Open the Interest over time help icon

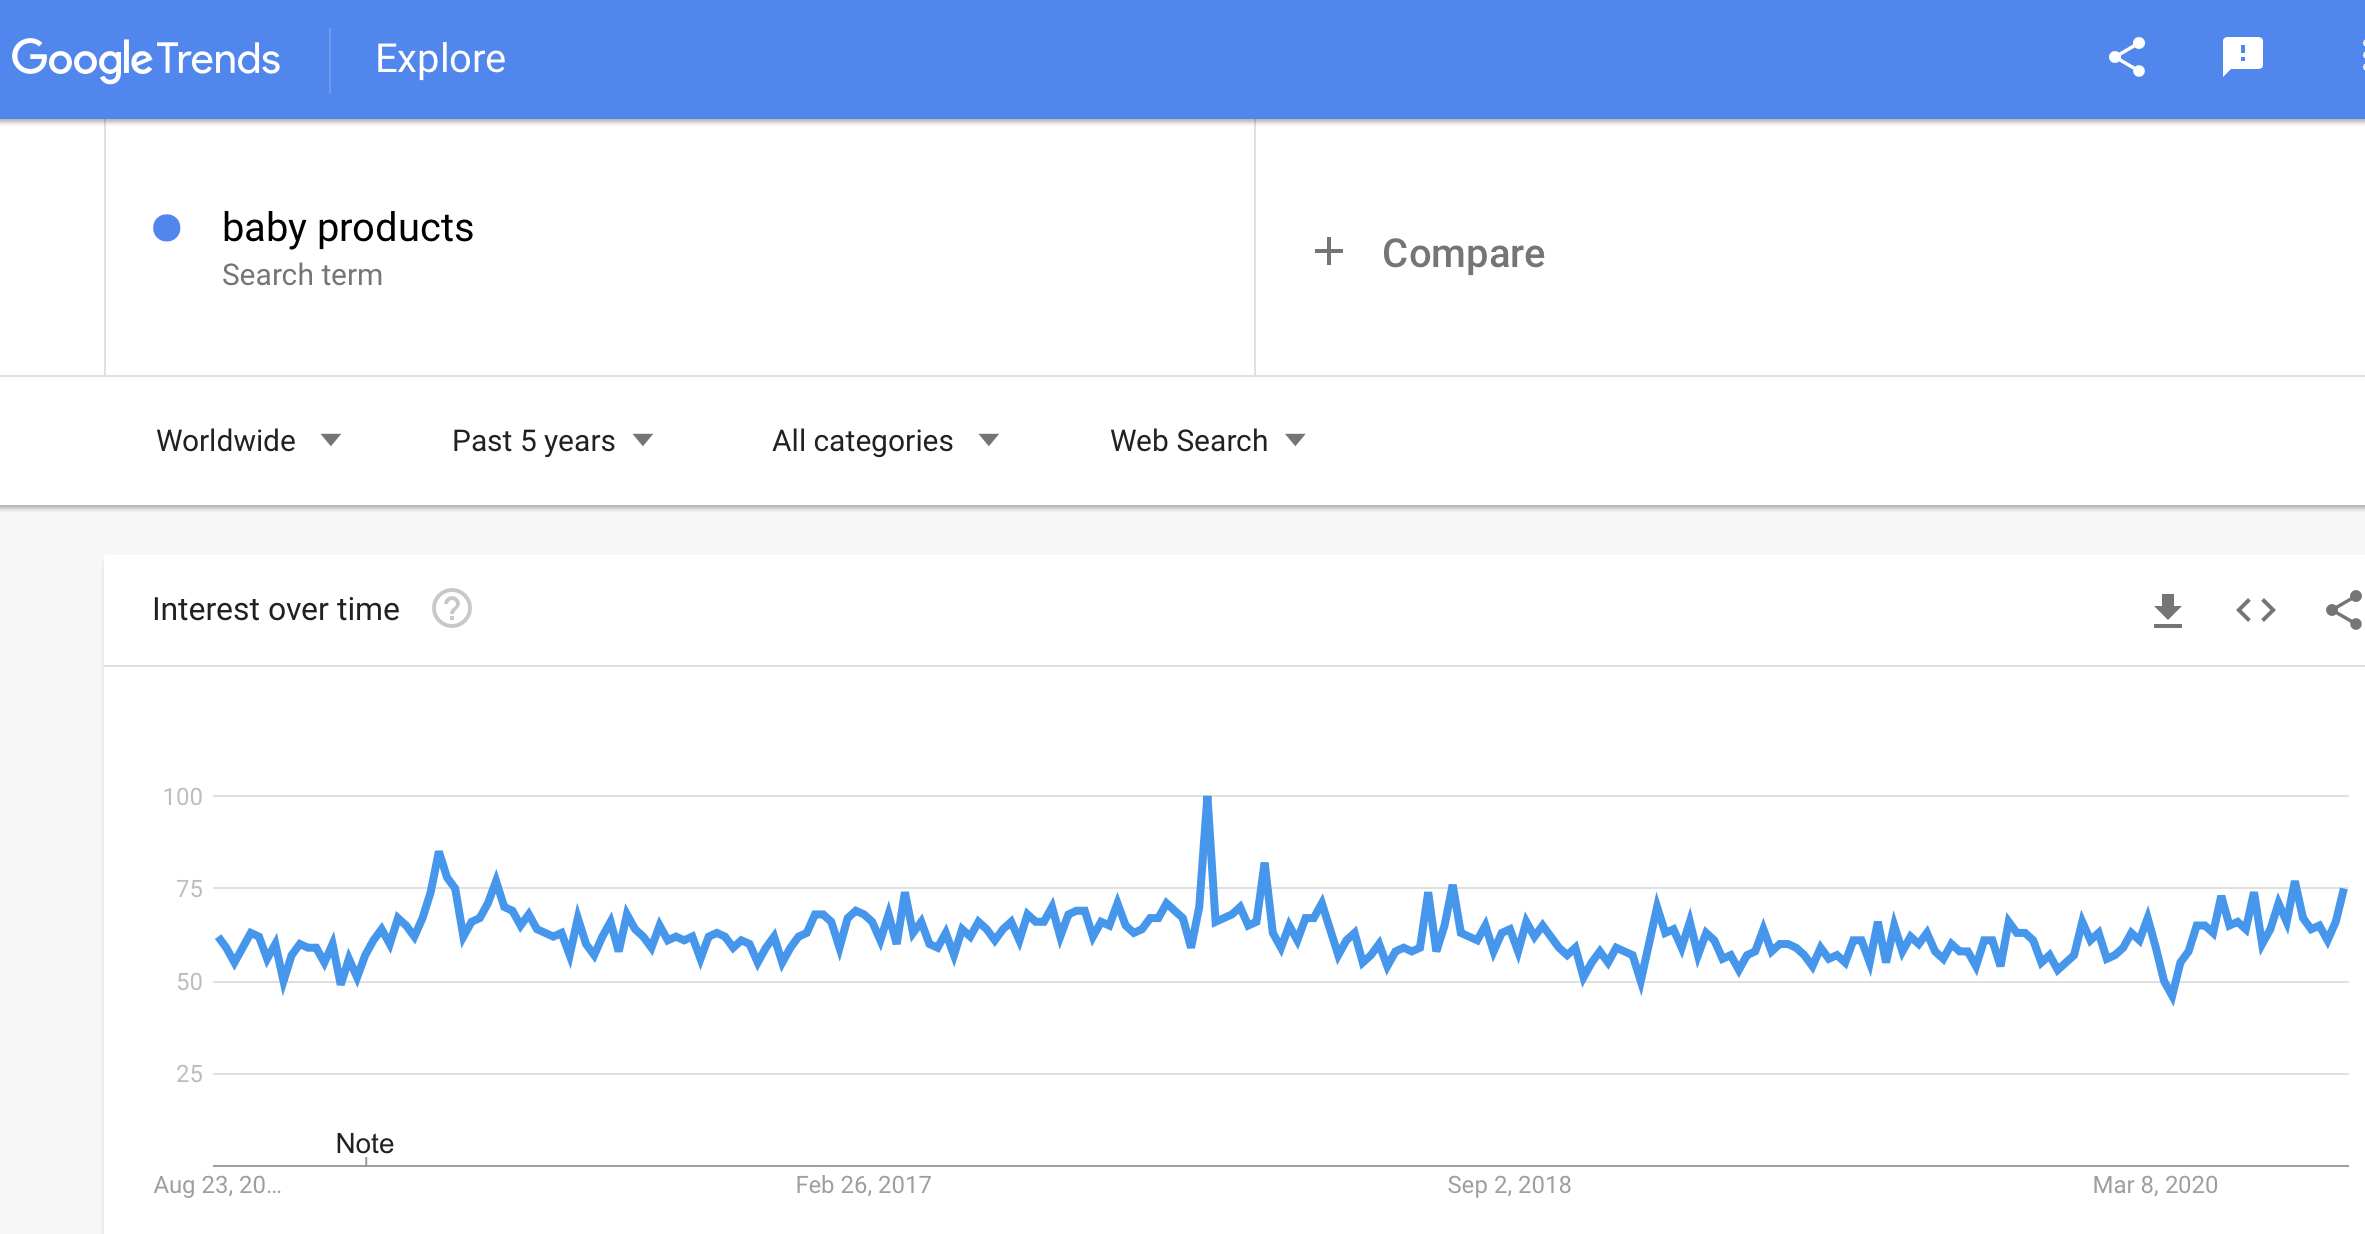(x=451, y=609)
